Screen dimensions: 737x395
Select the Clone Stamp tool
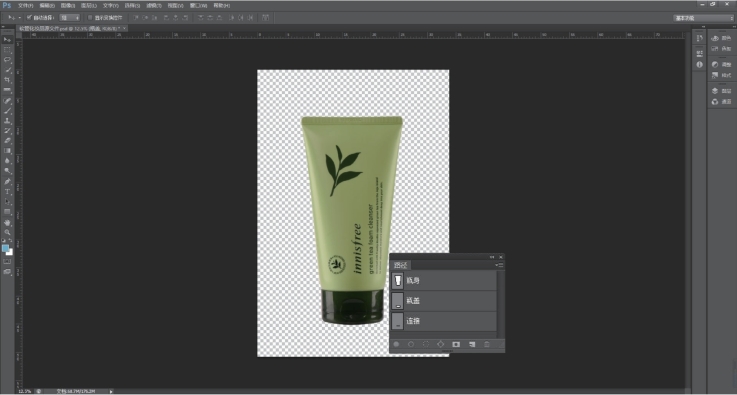tap(7, 121)
